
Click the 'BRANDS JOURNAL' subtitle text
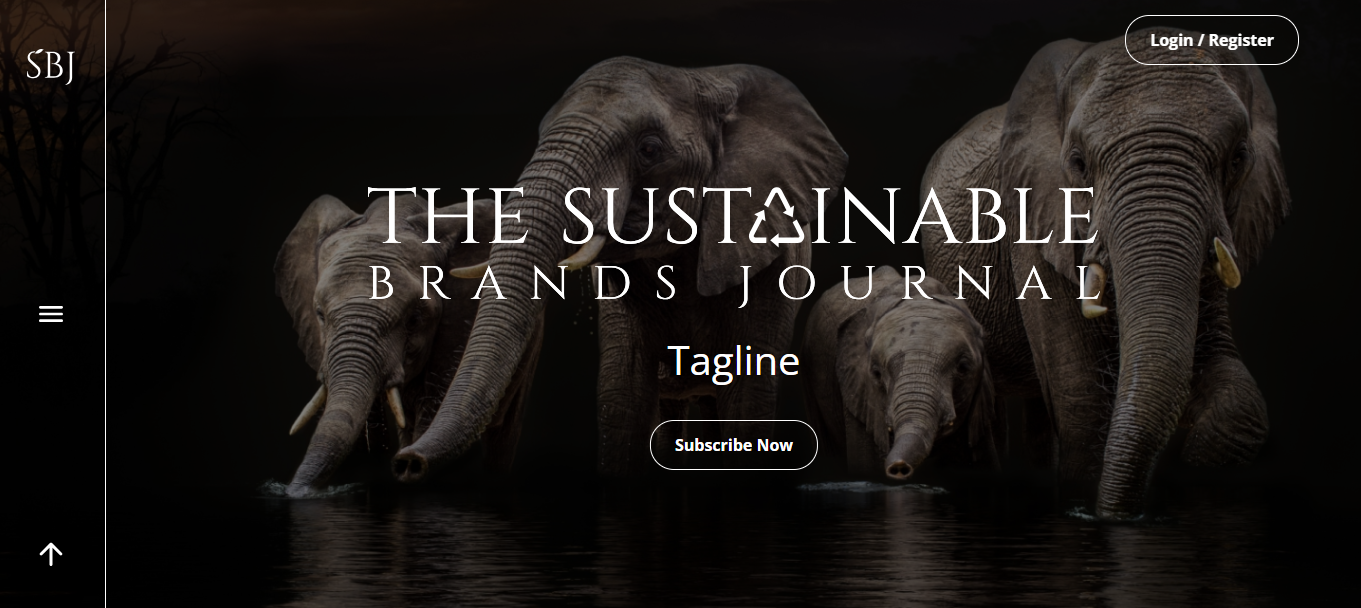pyautogui.click(x=736, y=284)
